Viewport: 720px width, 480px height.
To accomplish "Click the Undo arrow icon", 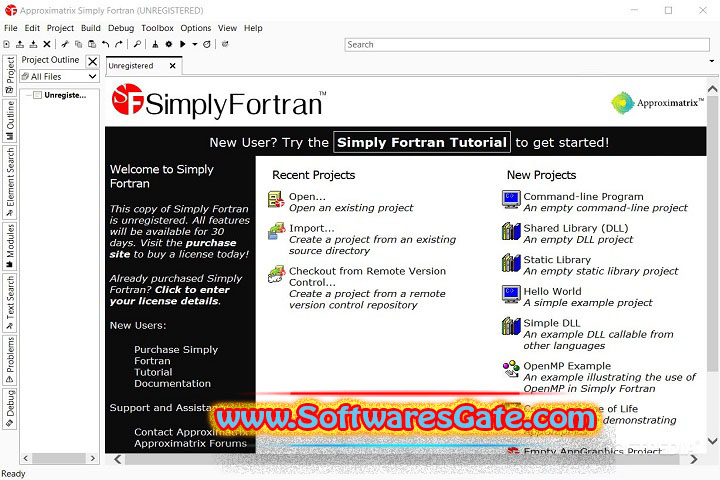I will point(106,44).
